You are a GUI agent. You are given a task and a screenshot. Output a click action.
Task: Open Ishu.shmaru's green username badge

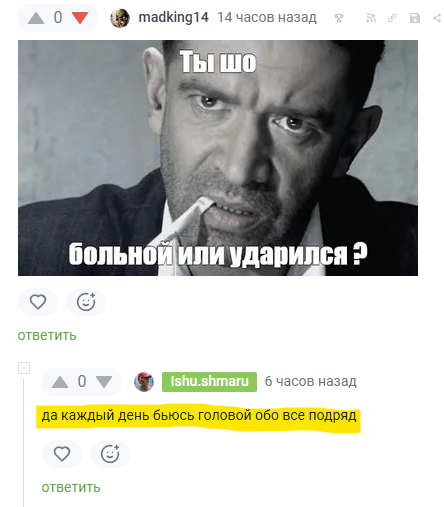(x=209, y=382)
